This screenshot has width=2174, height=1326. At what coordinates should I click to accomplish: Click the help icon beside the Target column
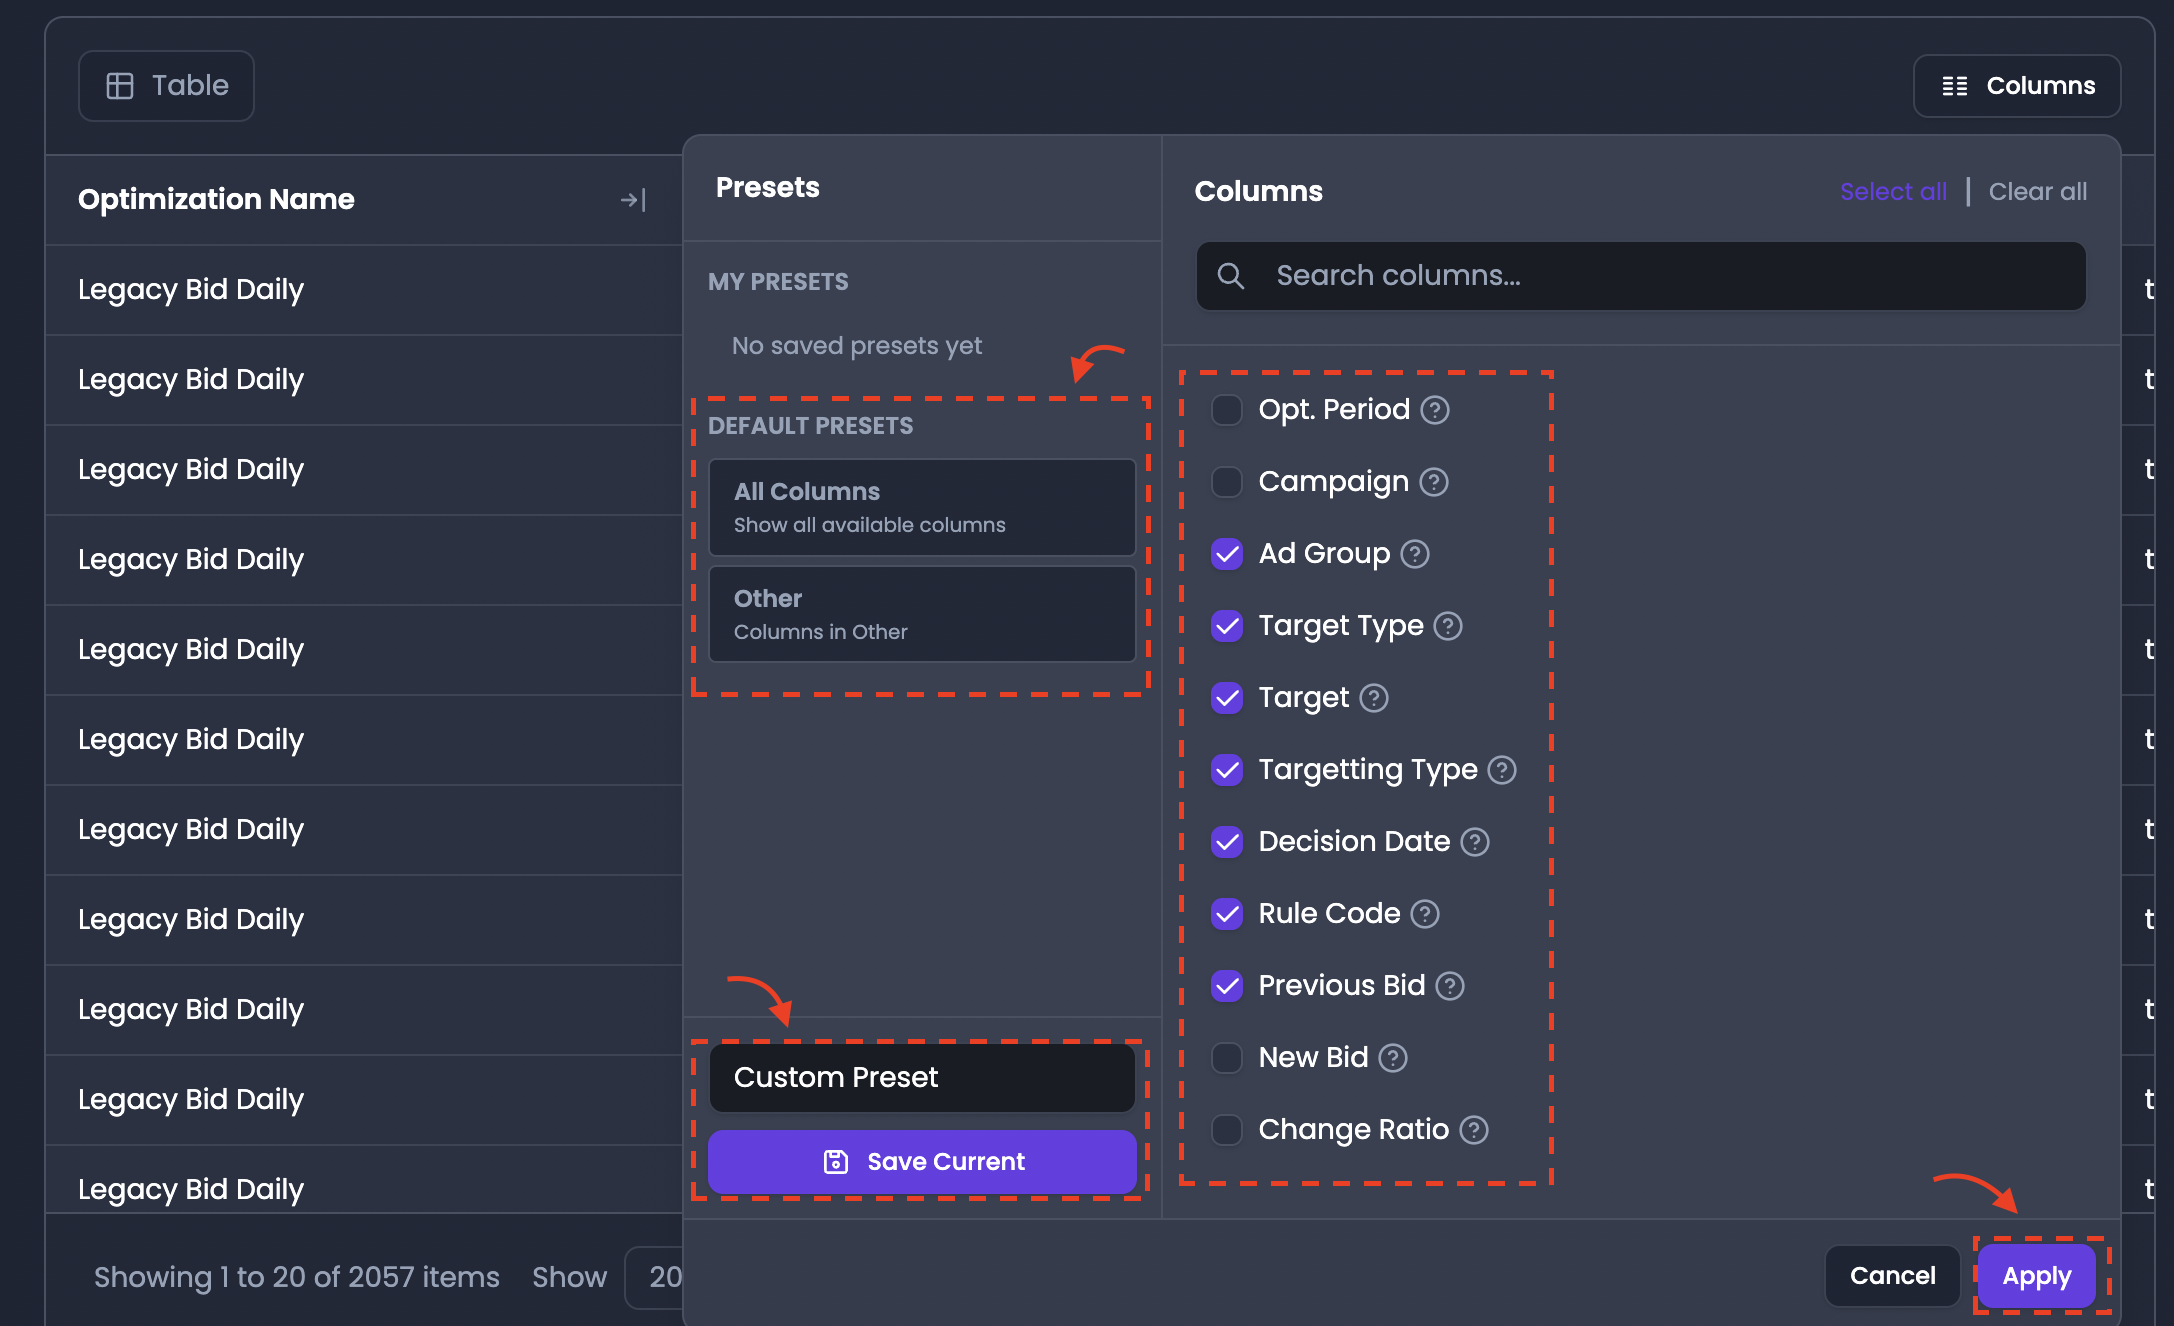[1374, 698]
